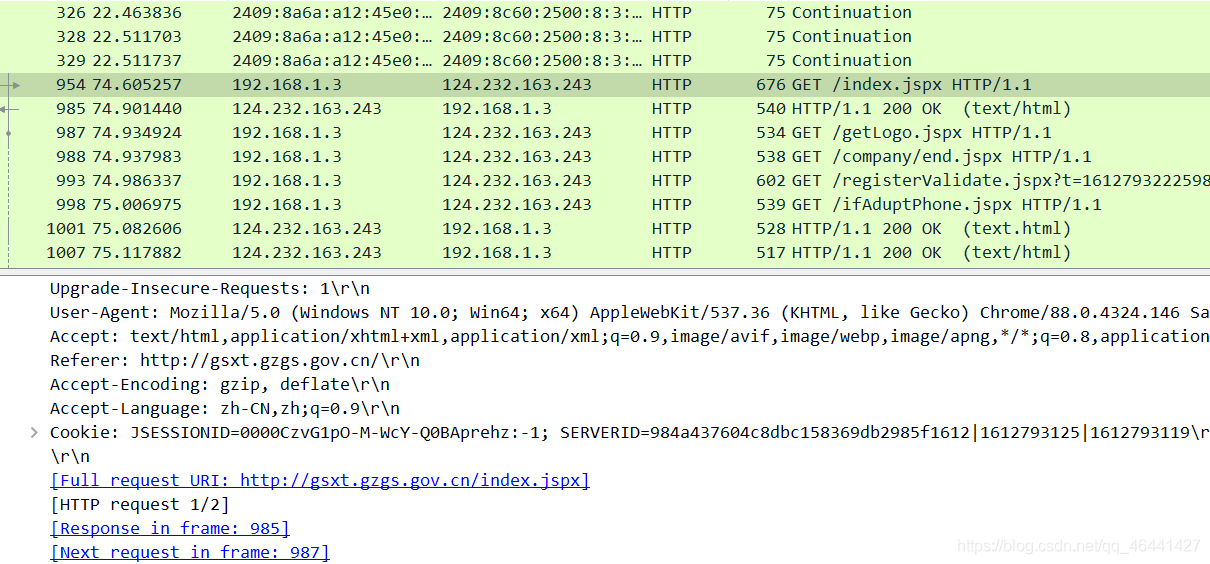The width and height of the screenshot is (1210, 564).
Task: Select the Accept: text/html header line
Action: tap(630, 337)
